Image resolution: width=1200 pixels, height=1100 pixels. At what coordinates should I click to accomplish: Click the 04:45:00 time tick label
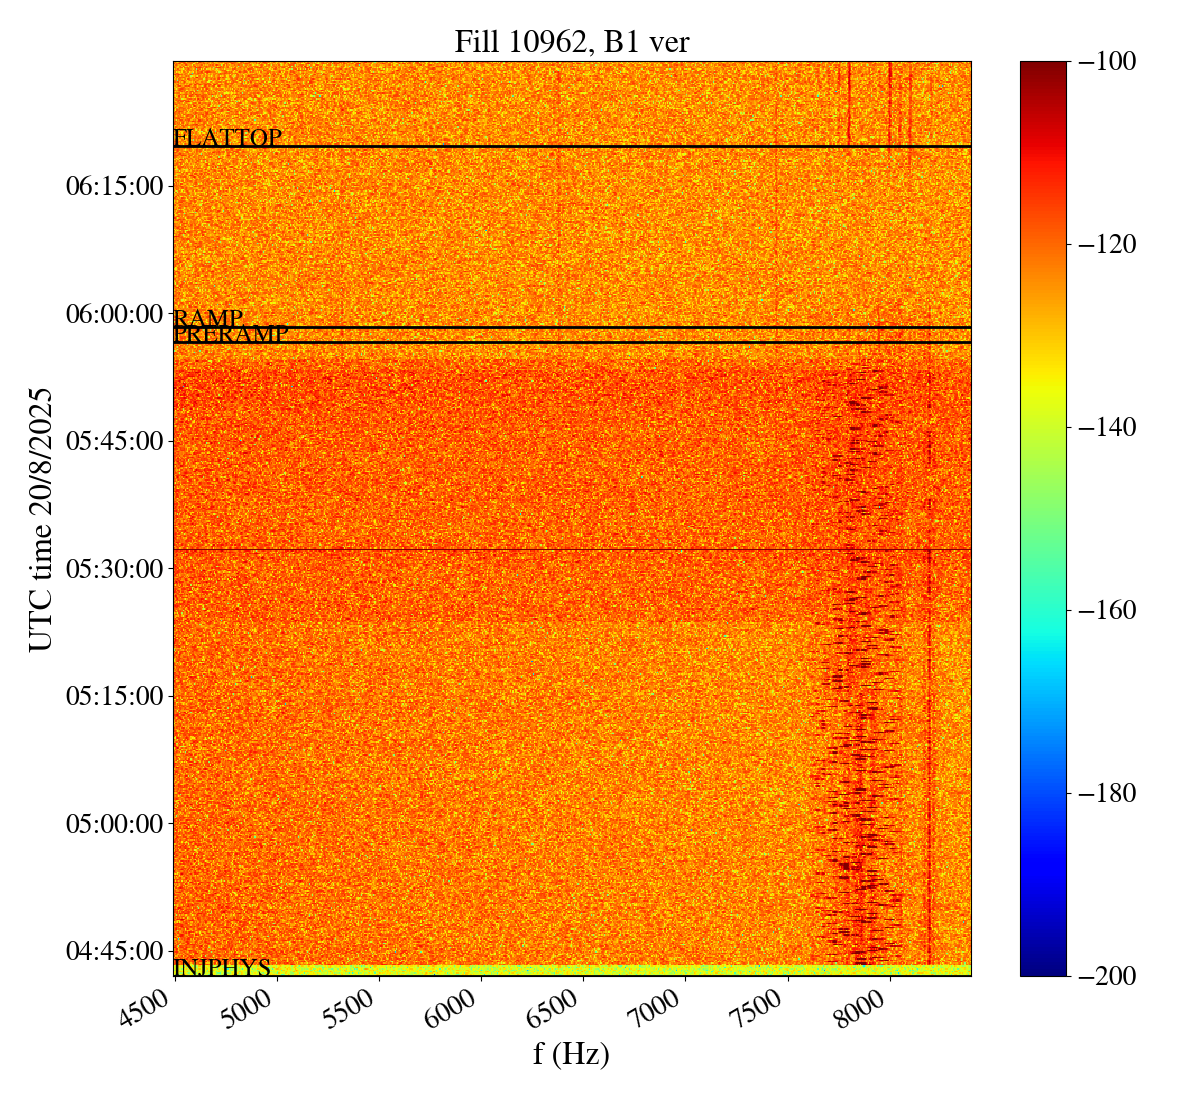113,950
